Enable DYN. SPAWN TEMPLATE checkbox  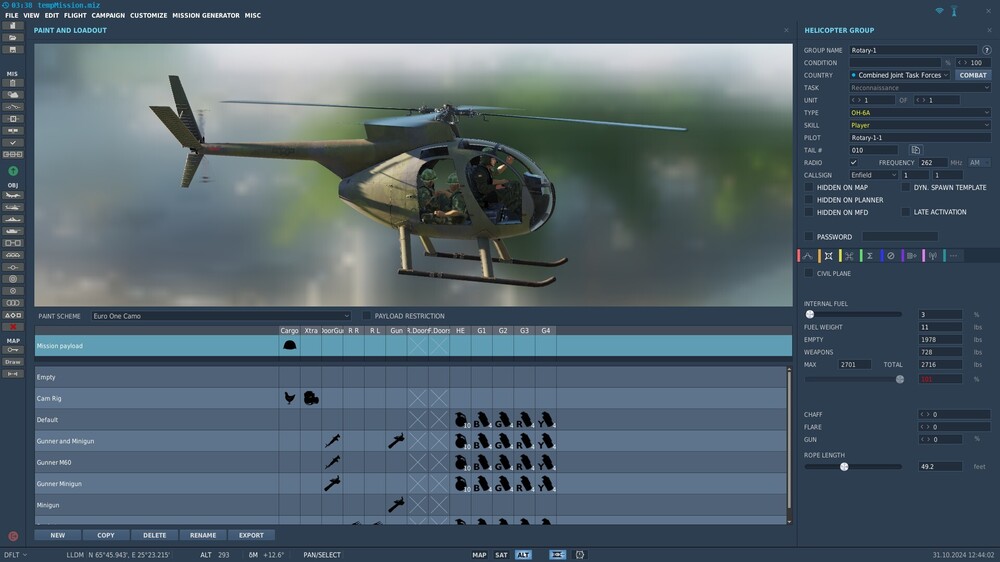click(x=906, y=188)
